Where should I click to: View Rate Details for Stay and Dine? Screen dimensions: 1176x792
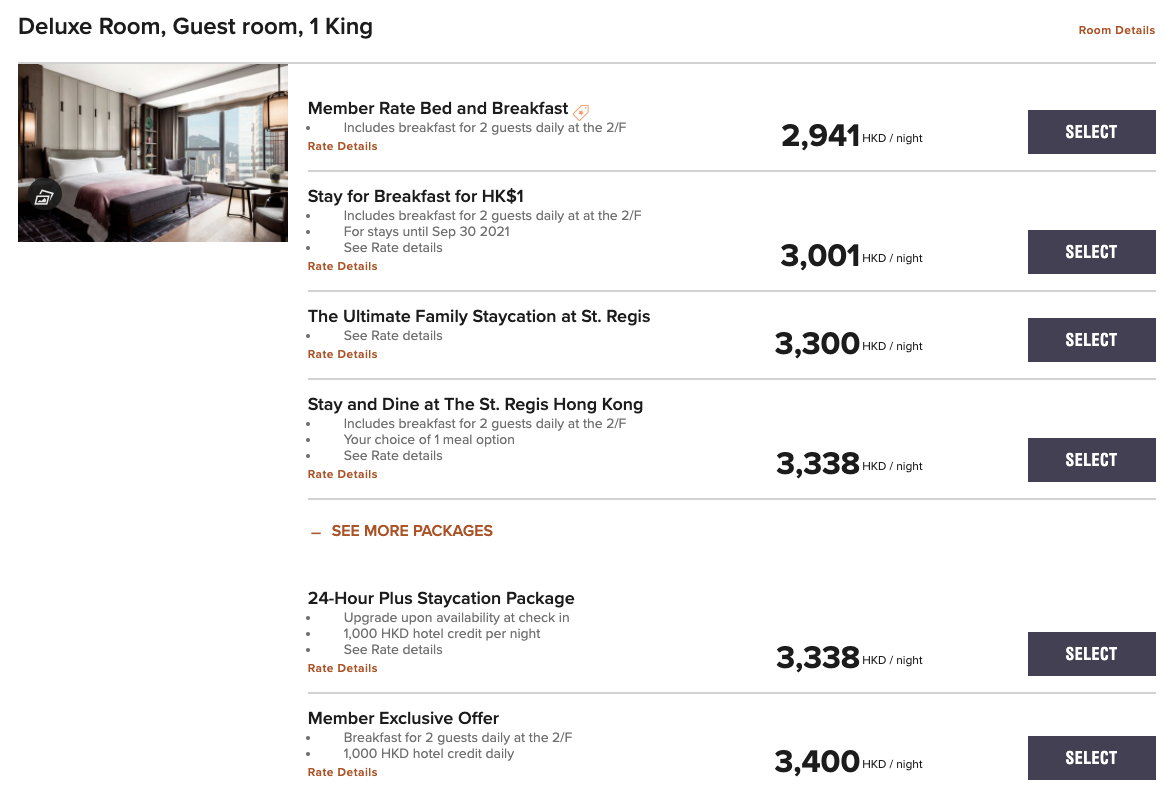pos(342,474)
